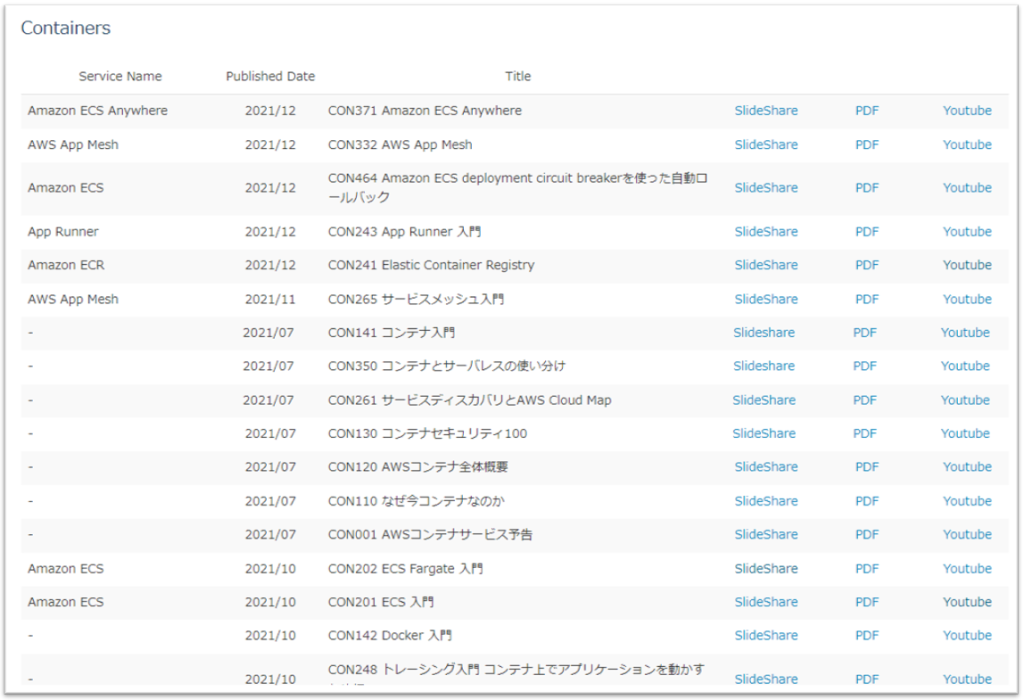Open SlideShare link for CON201 ECS row
The image size is (1024, 700).
(x=766, y=602)
